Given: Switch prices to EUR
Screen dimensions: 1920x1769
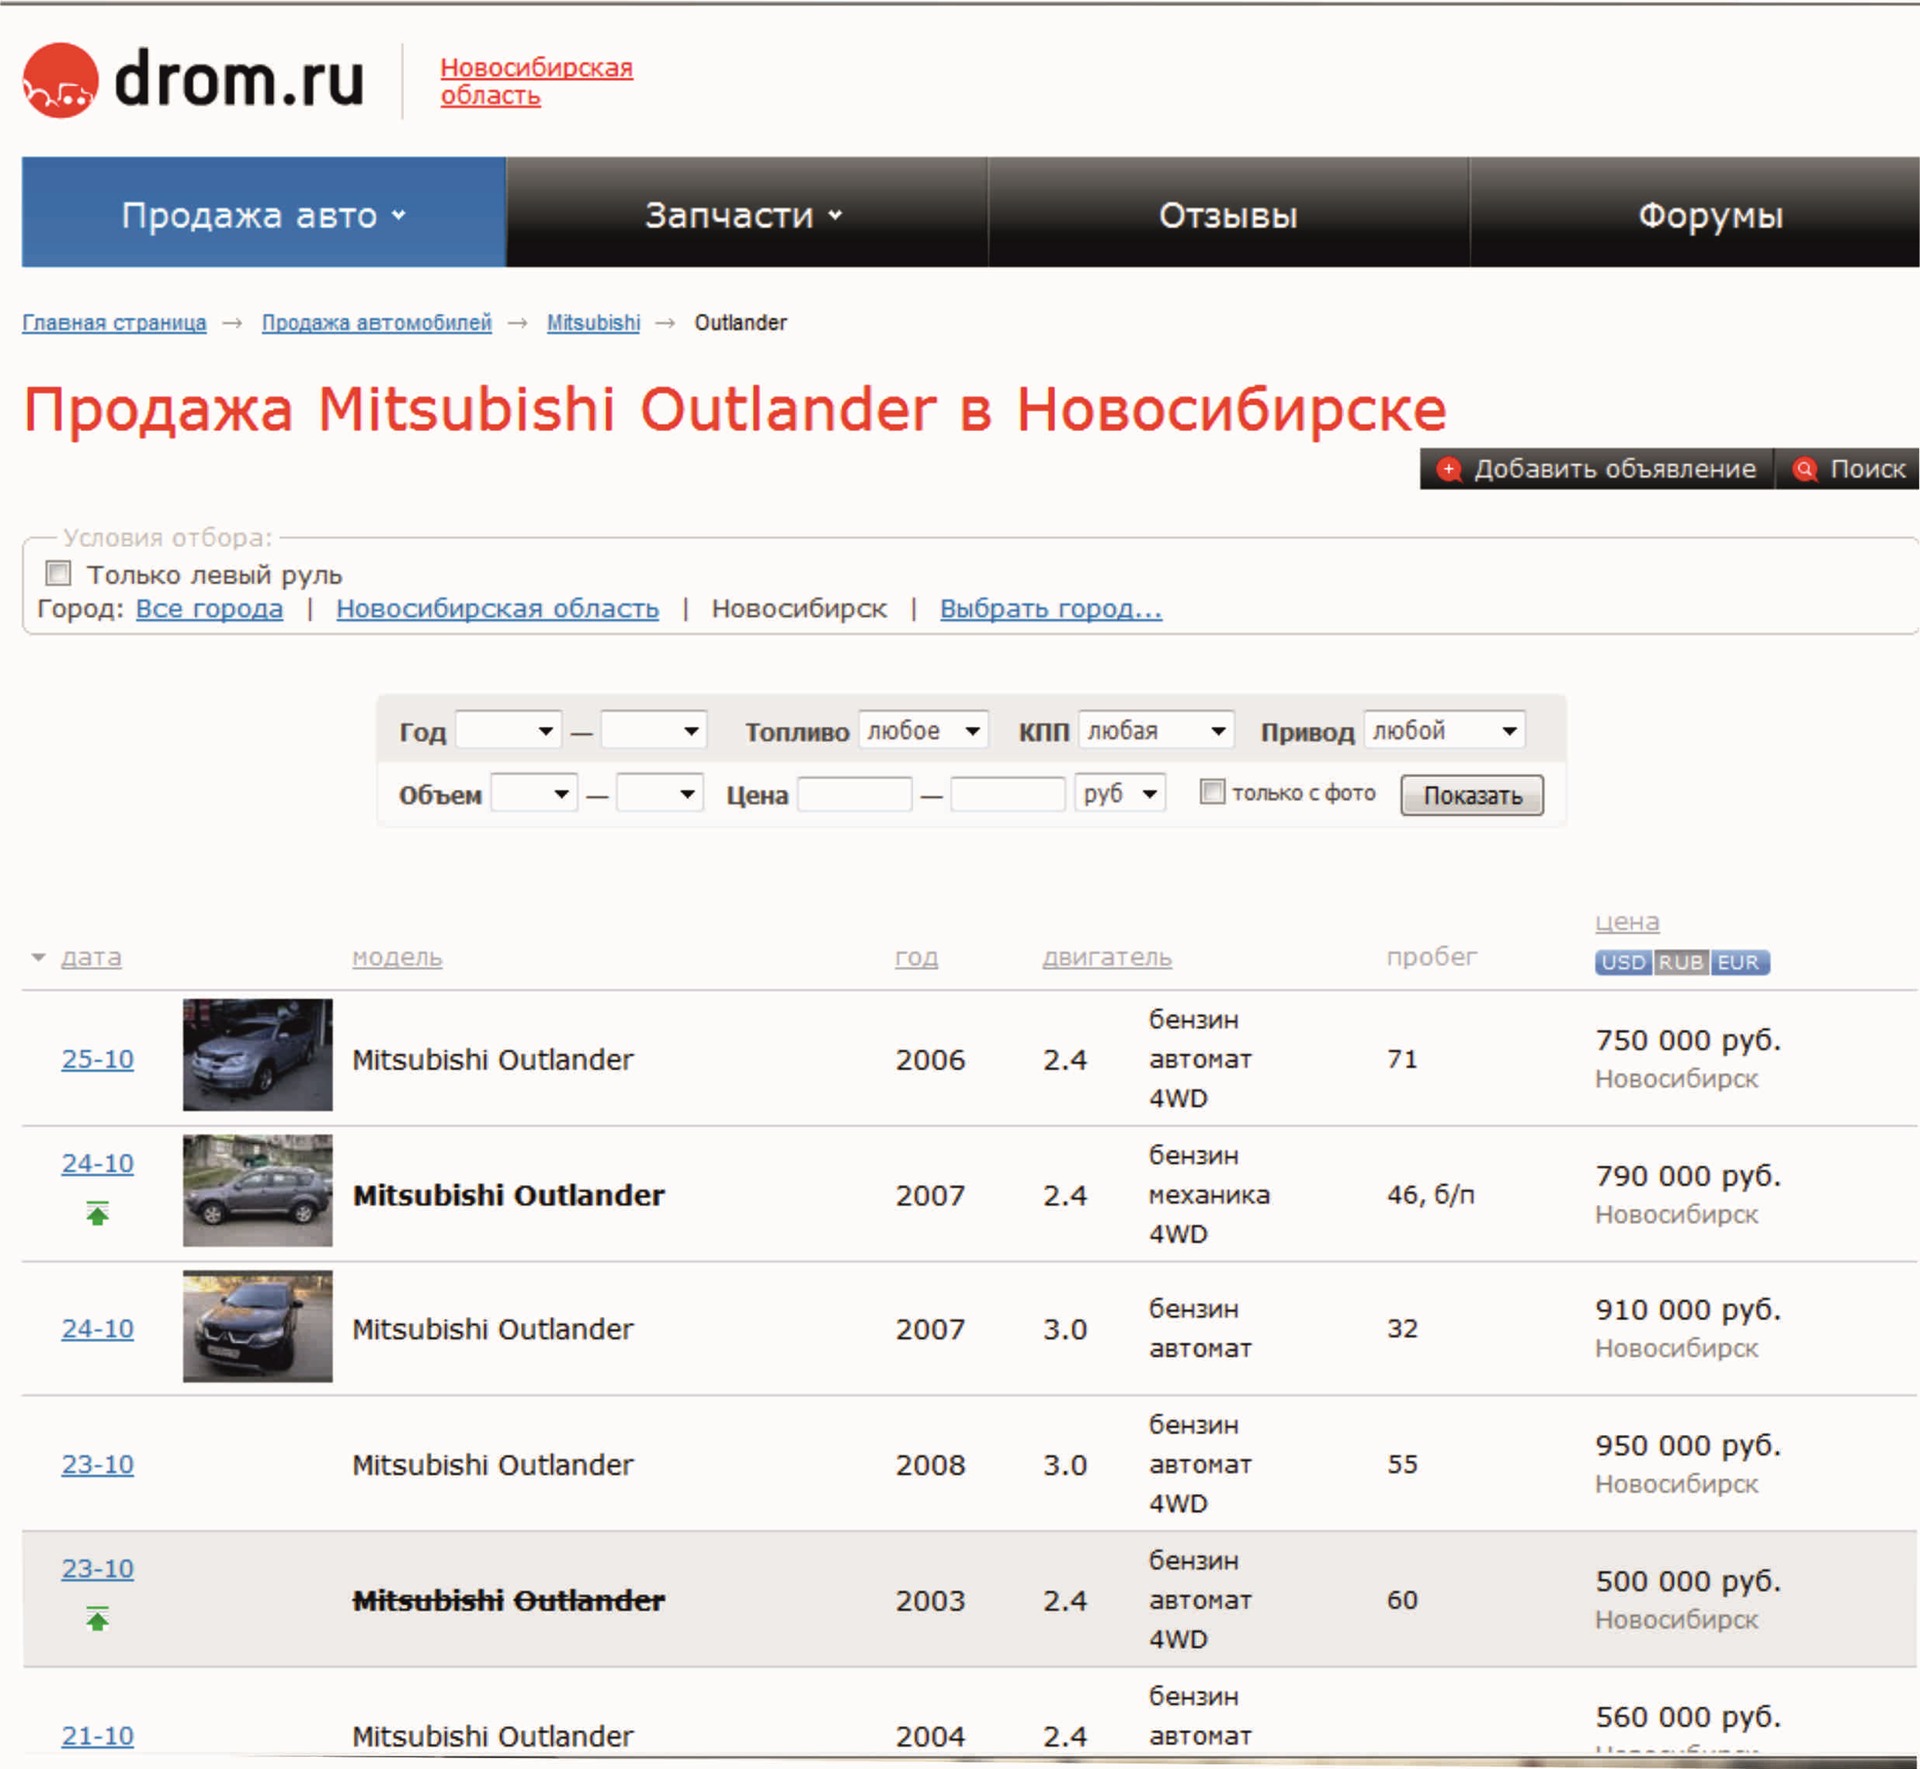Looking at the screenshot, I should (1740, 962).
